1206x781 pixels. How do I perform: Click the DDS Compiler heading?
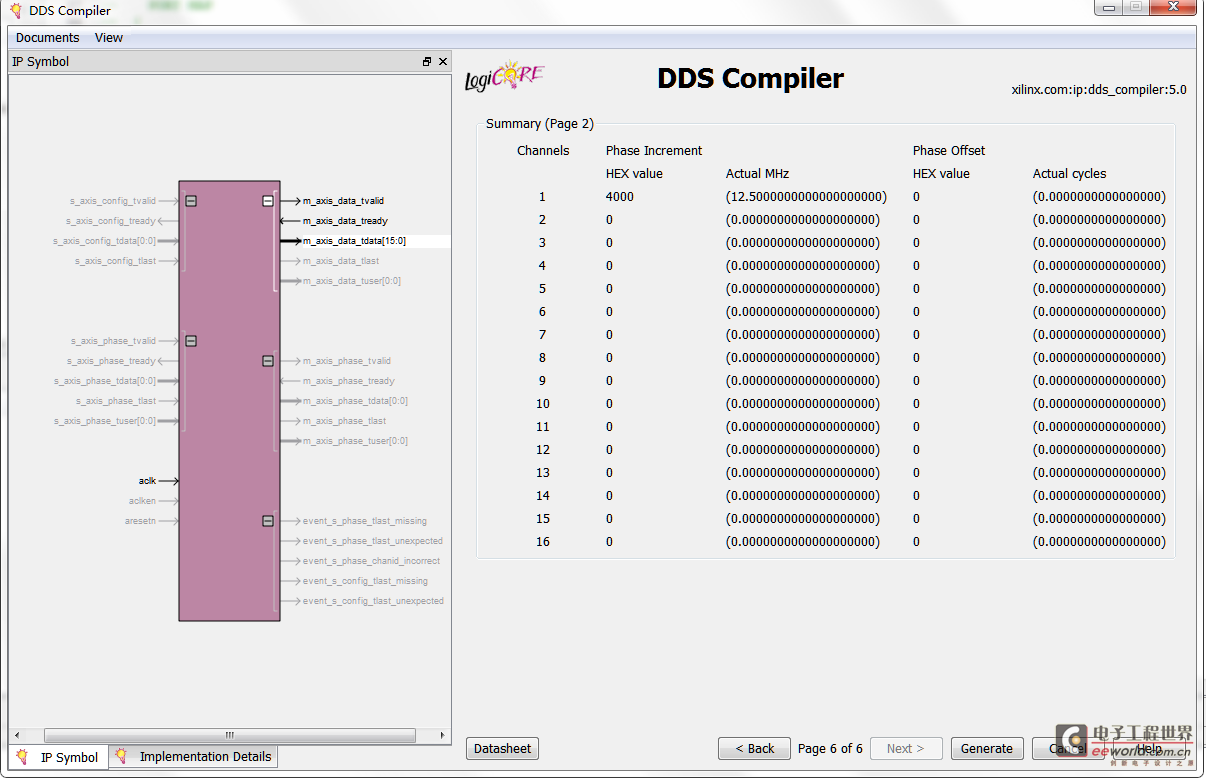point(751,78)
